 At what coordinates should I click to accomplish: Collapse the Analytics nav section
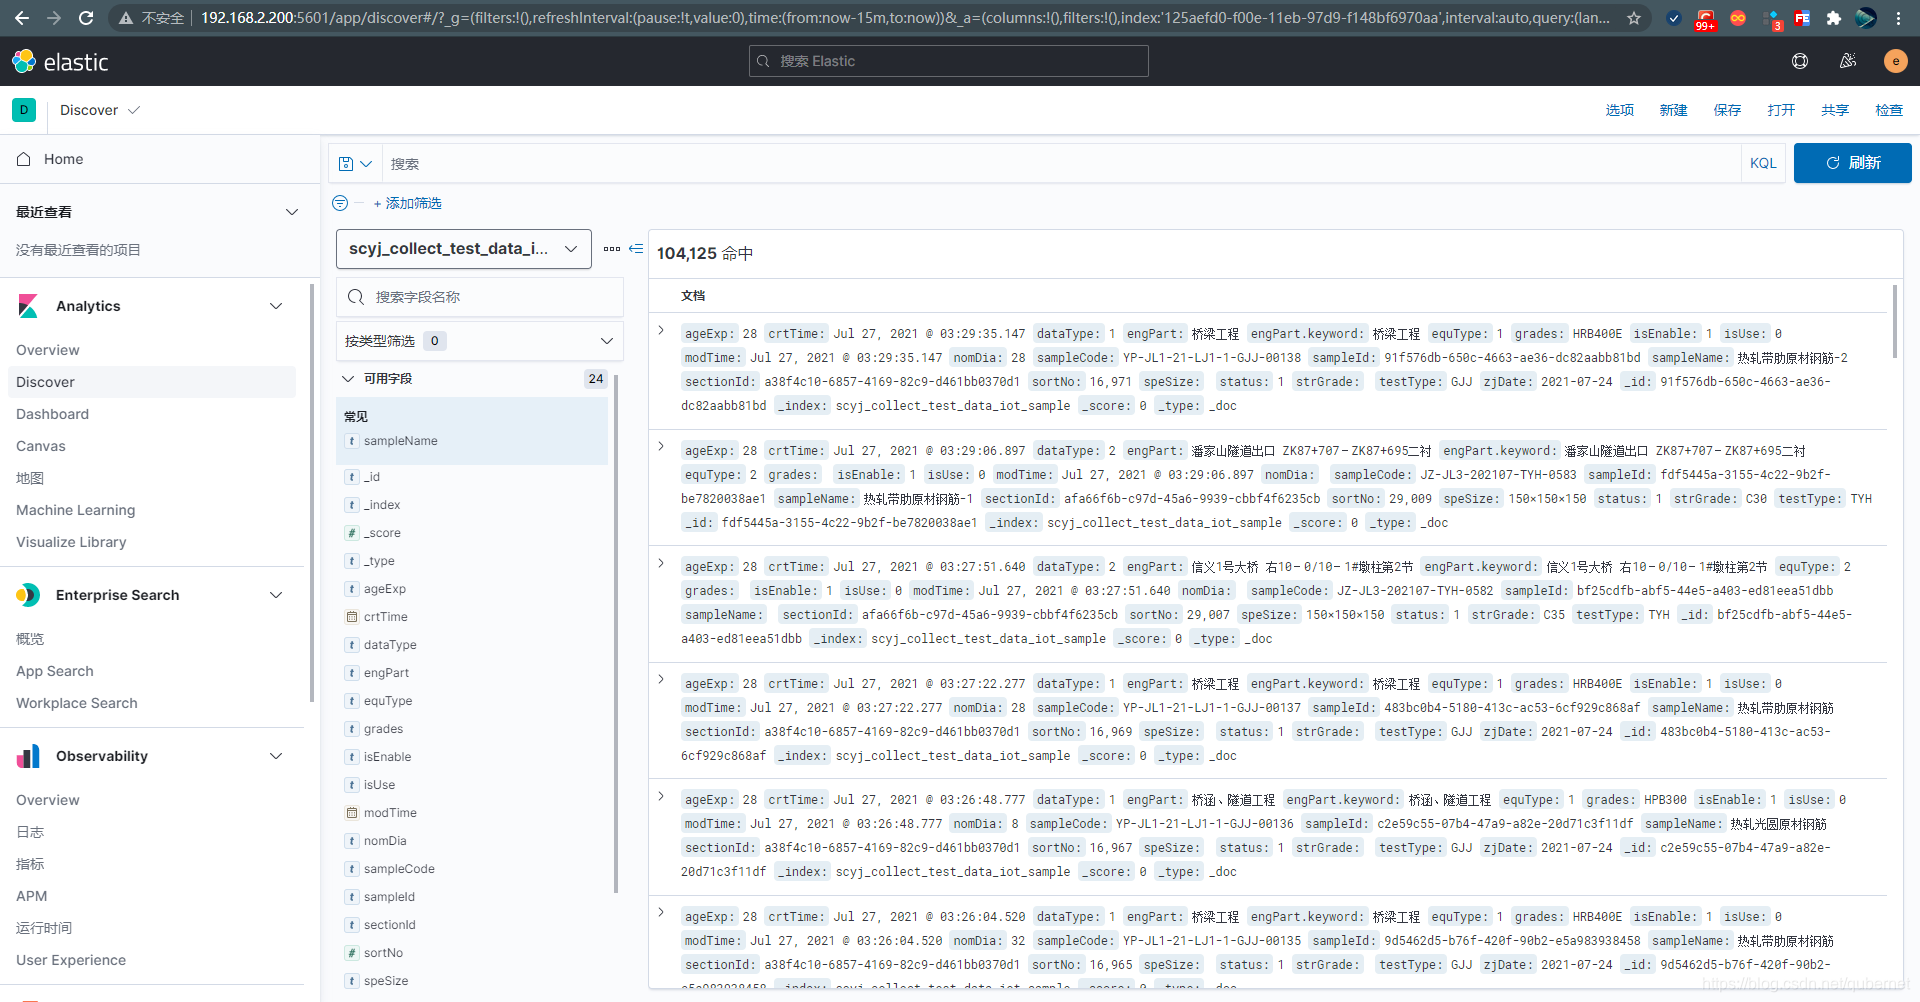[x=276, y=306]
